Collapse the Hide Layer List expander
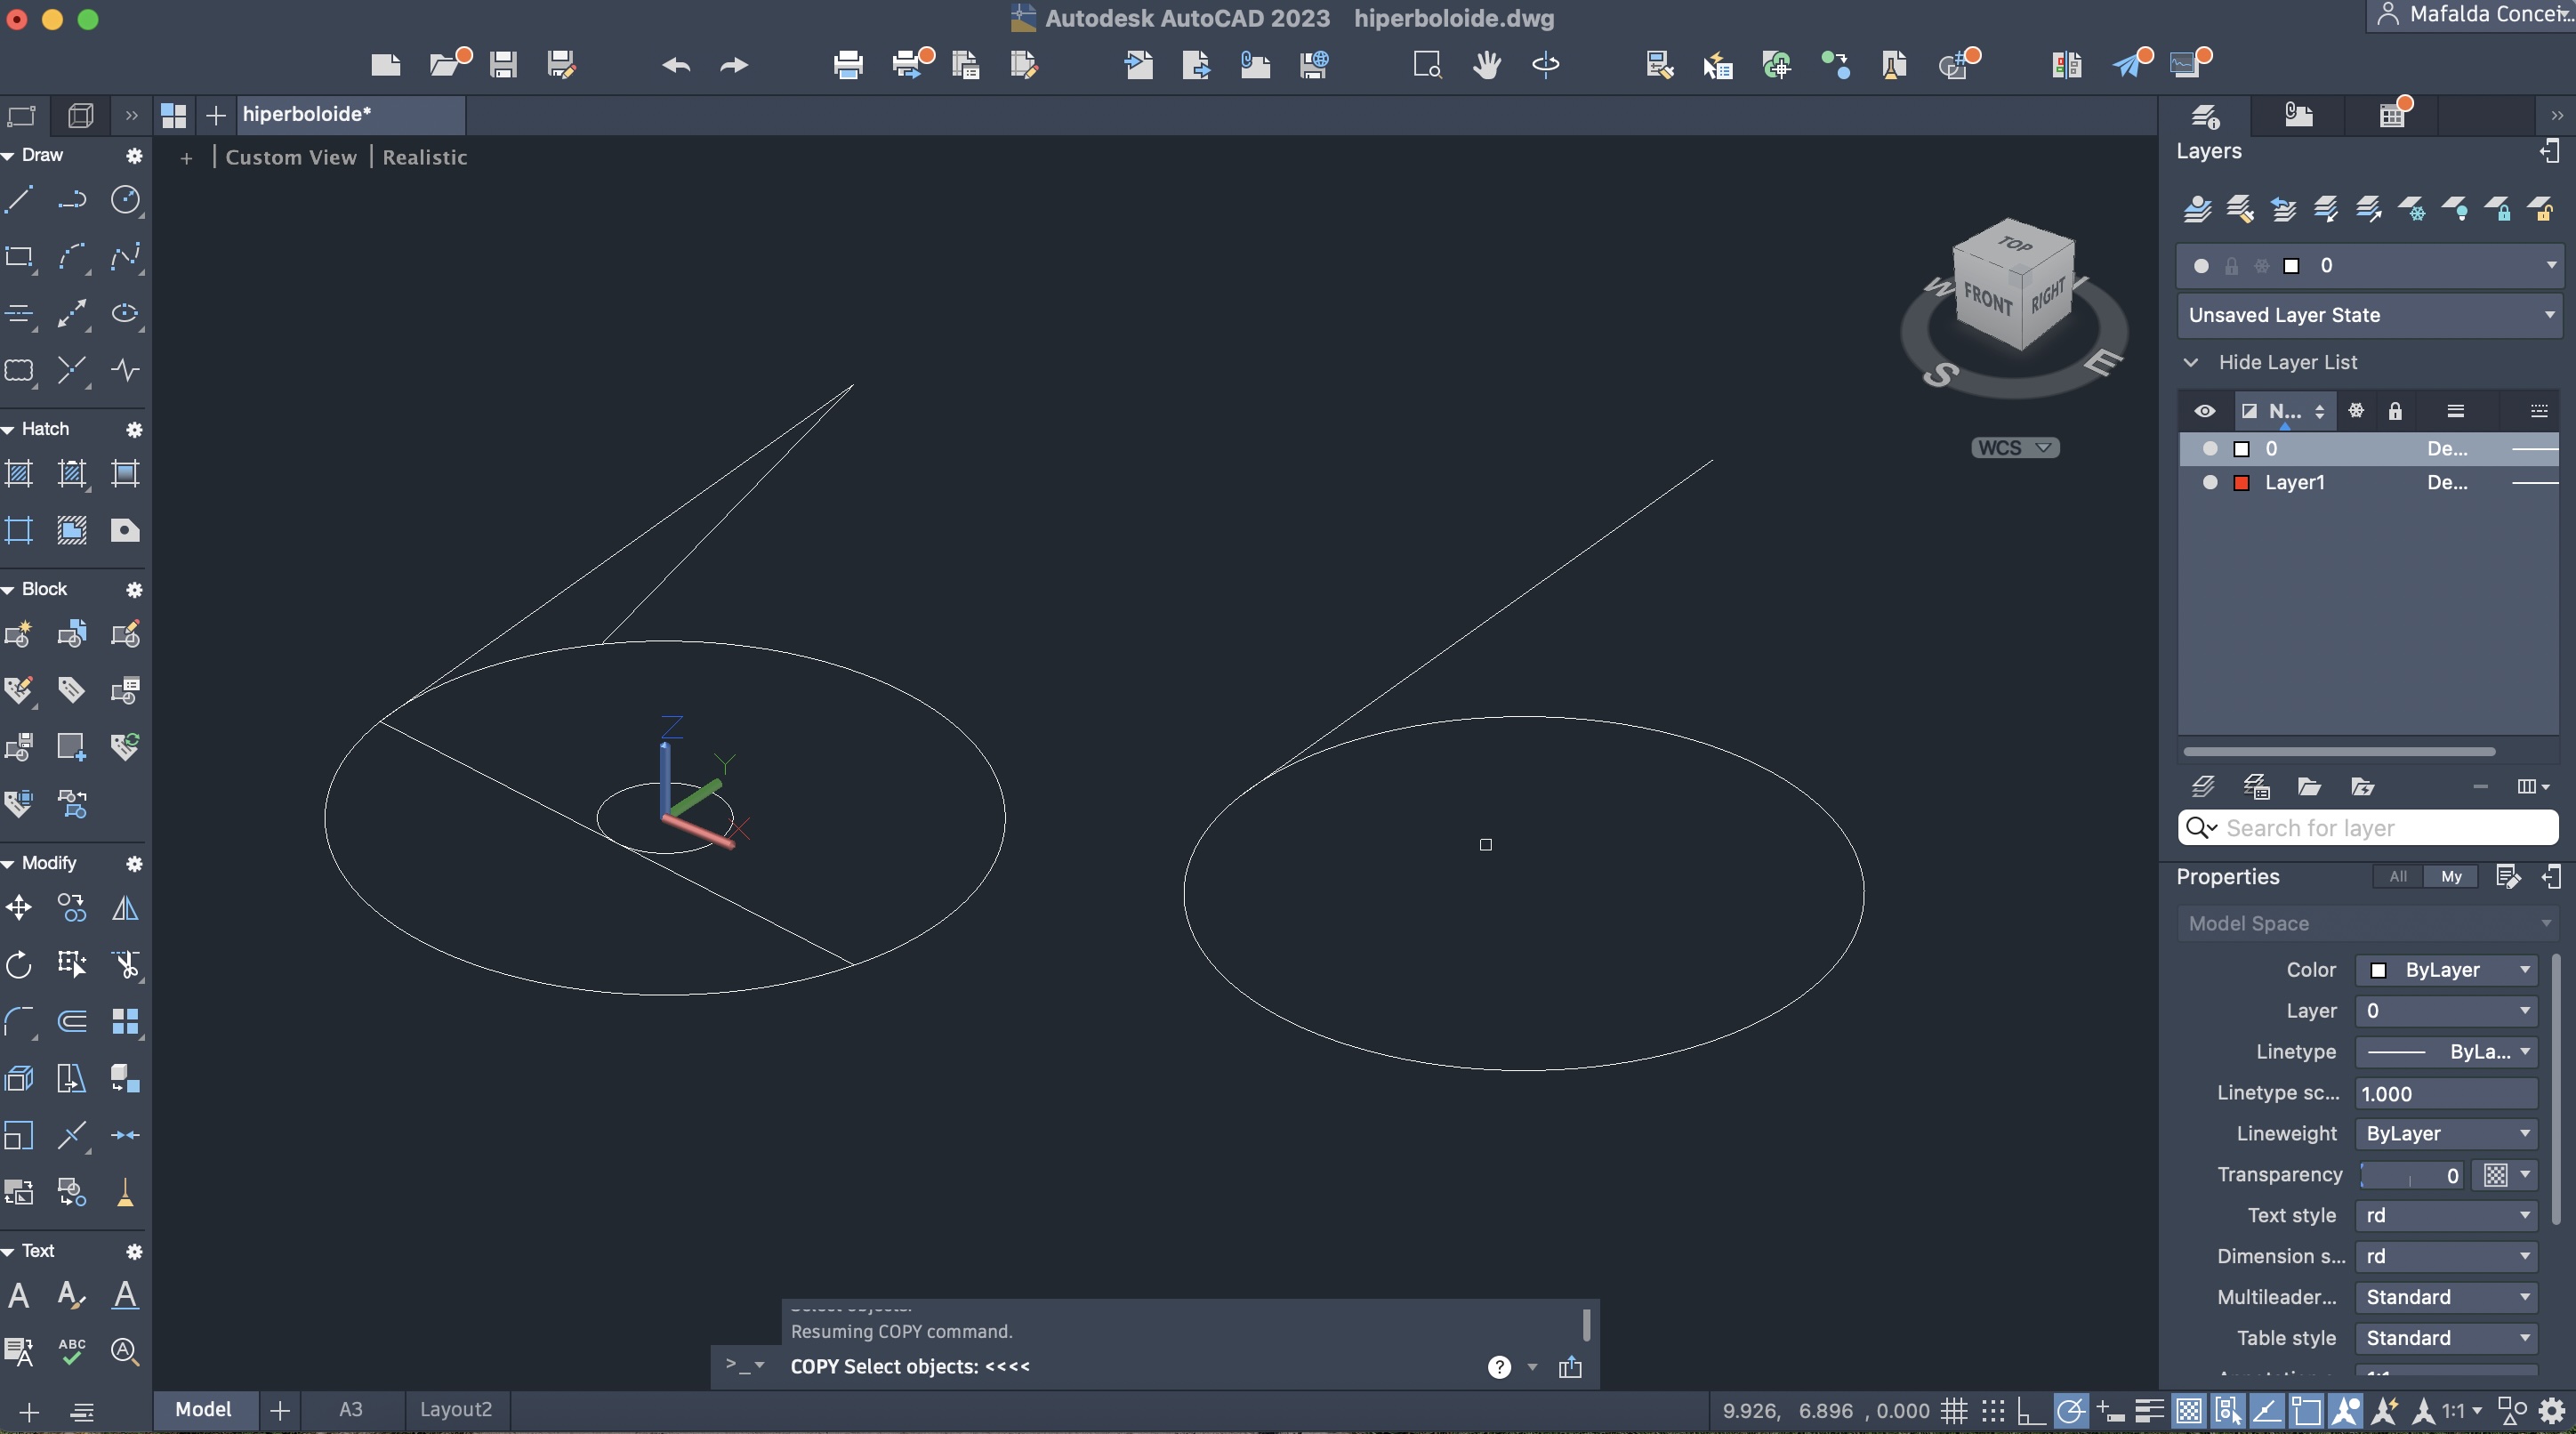Image resolution: width=2576 pixels, height=1434 pixels. click(2191, 362)
